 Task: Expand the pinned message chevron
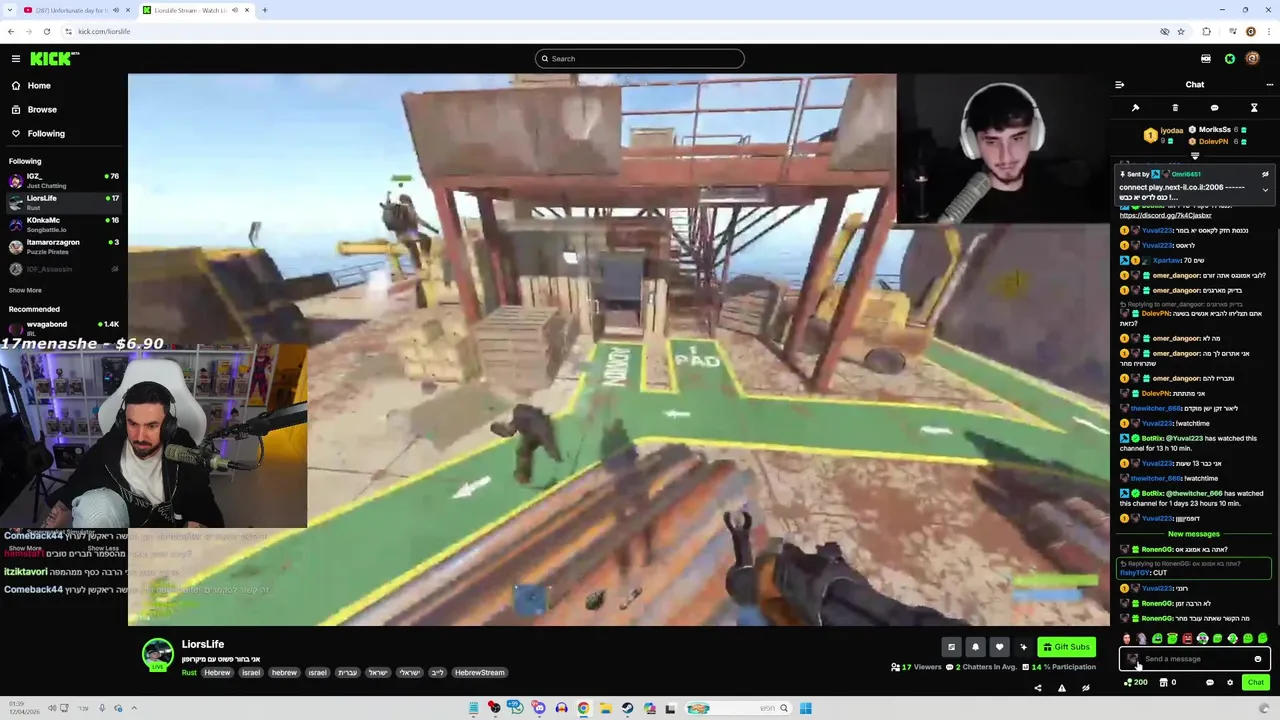click(x=1265, y=190)
